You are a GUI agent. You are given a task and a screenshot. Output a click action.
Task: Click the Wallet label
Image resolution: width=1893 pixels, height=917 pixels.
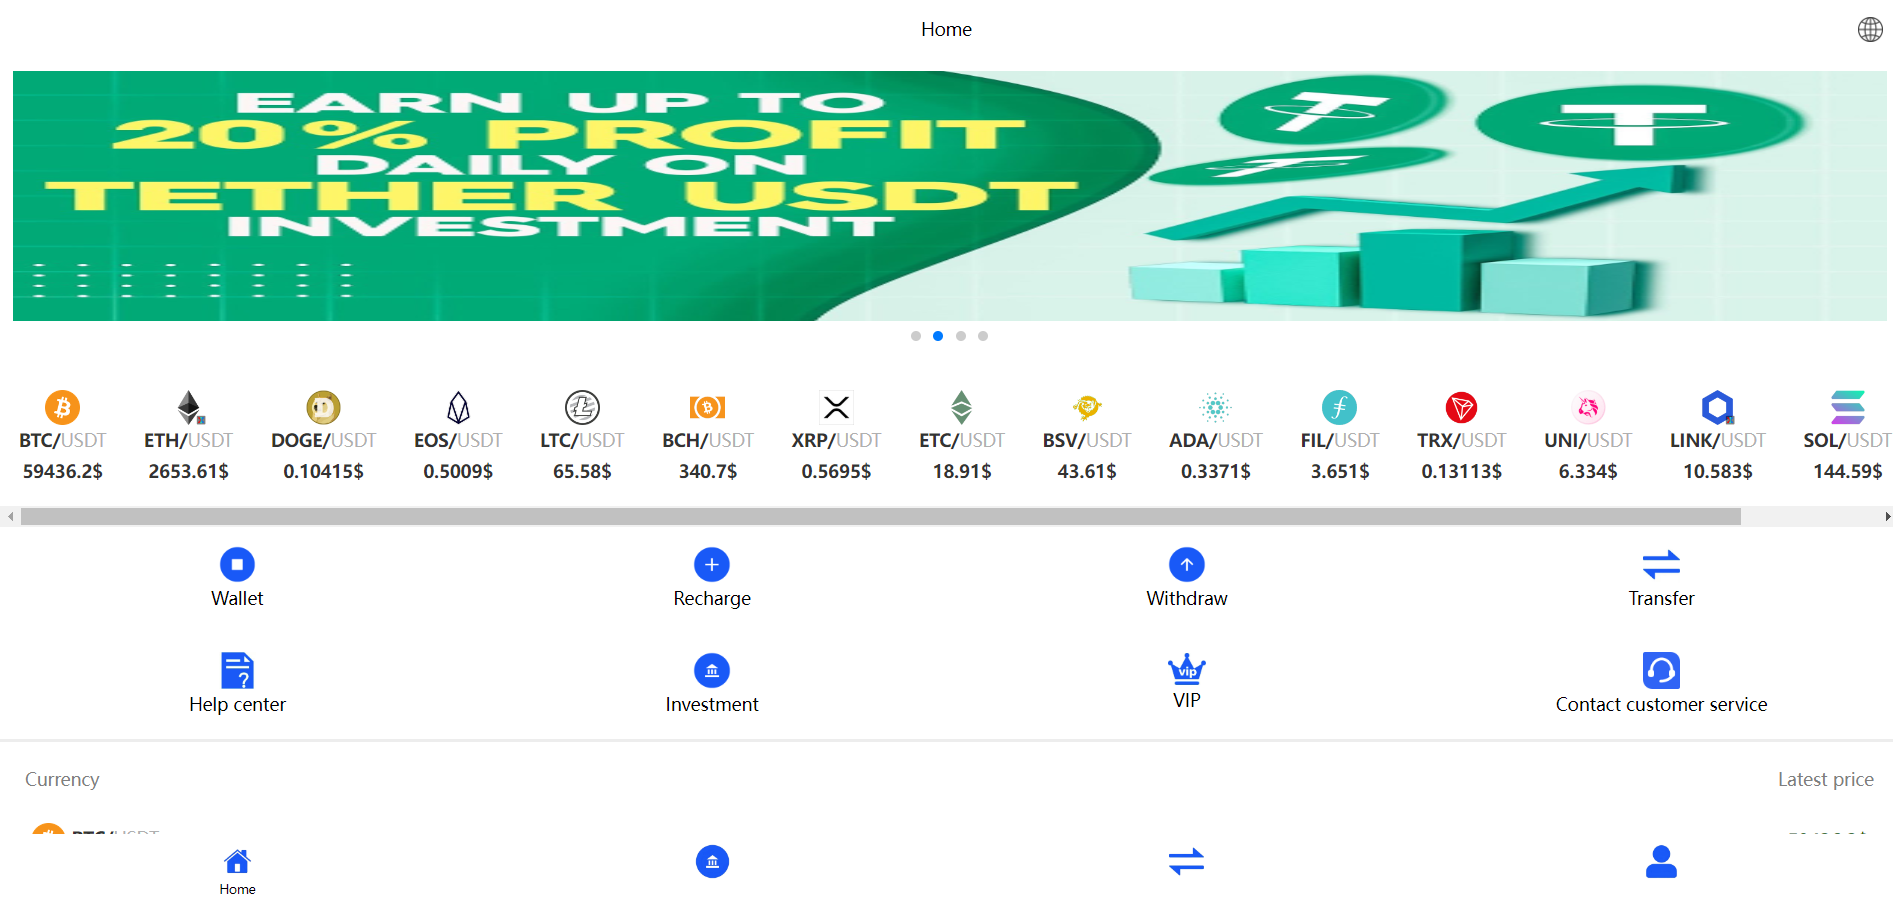pyautogui.click(x=237, y=598)
